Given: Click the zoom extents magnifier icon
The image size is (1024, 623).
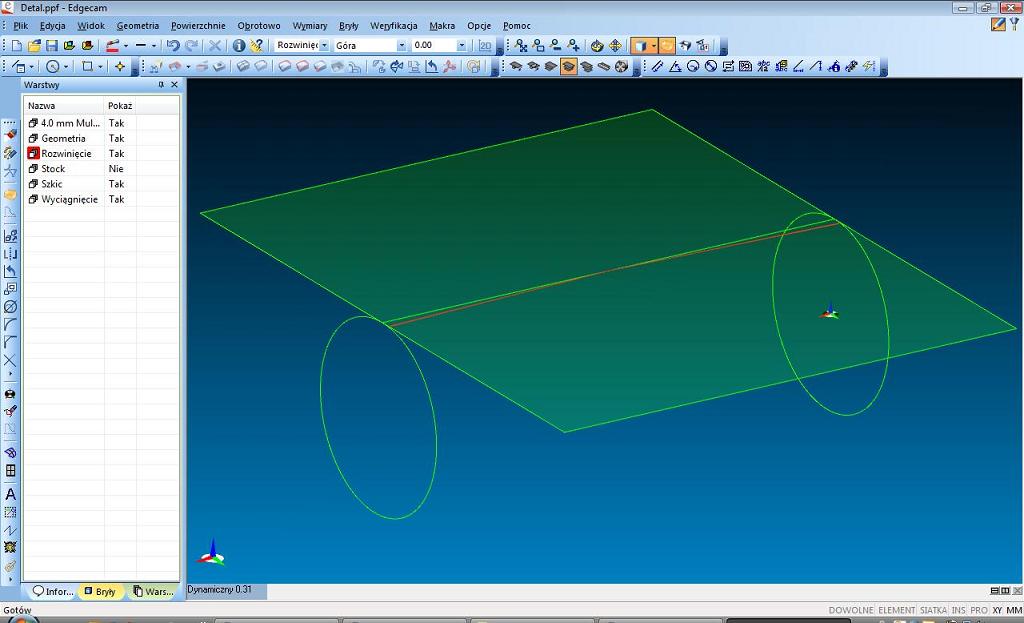Looking at the screenshot, I should click(x=520, y=46).
